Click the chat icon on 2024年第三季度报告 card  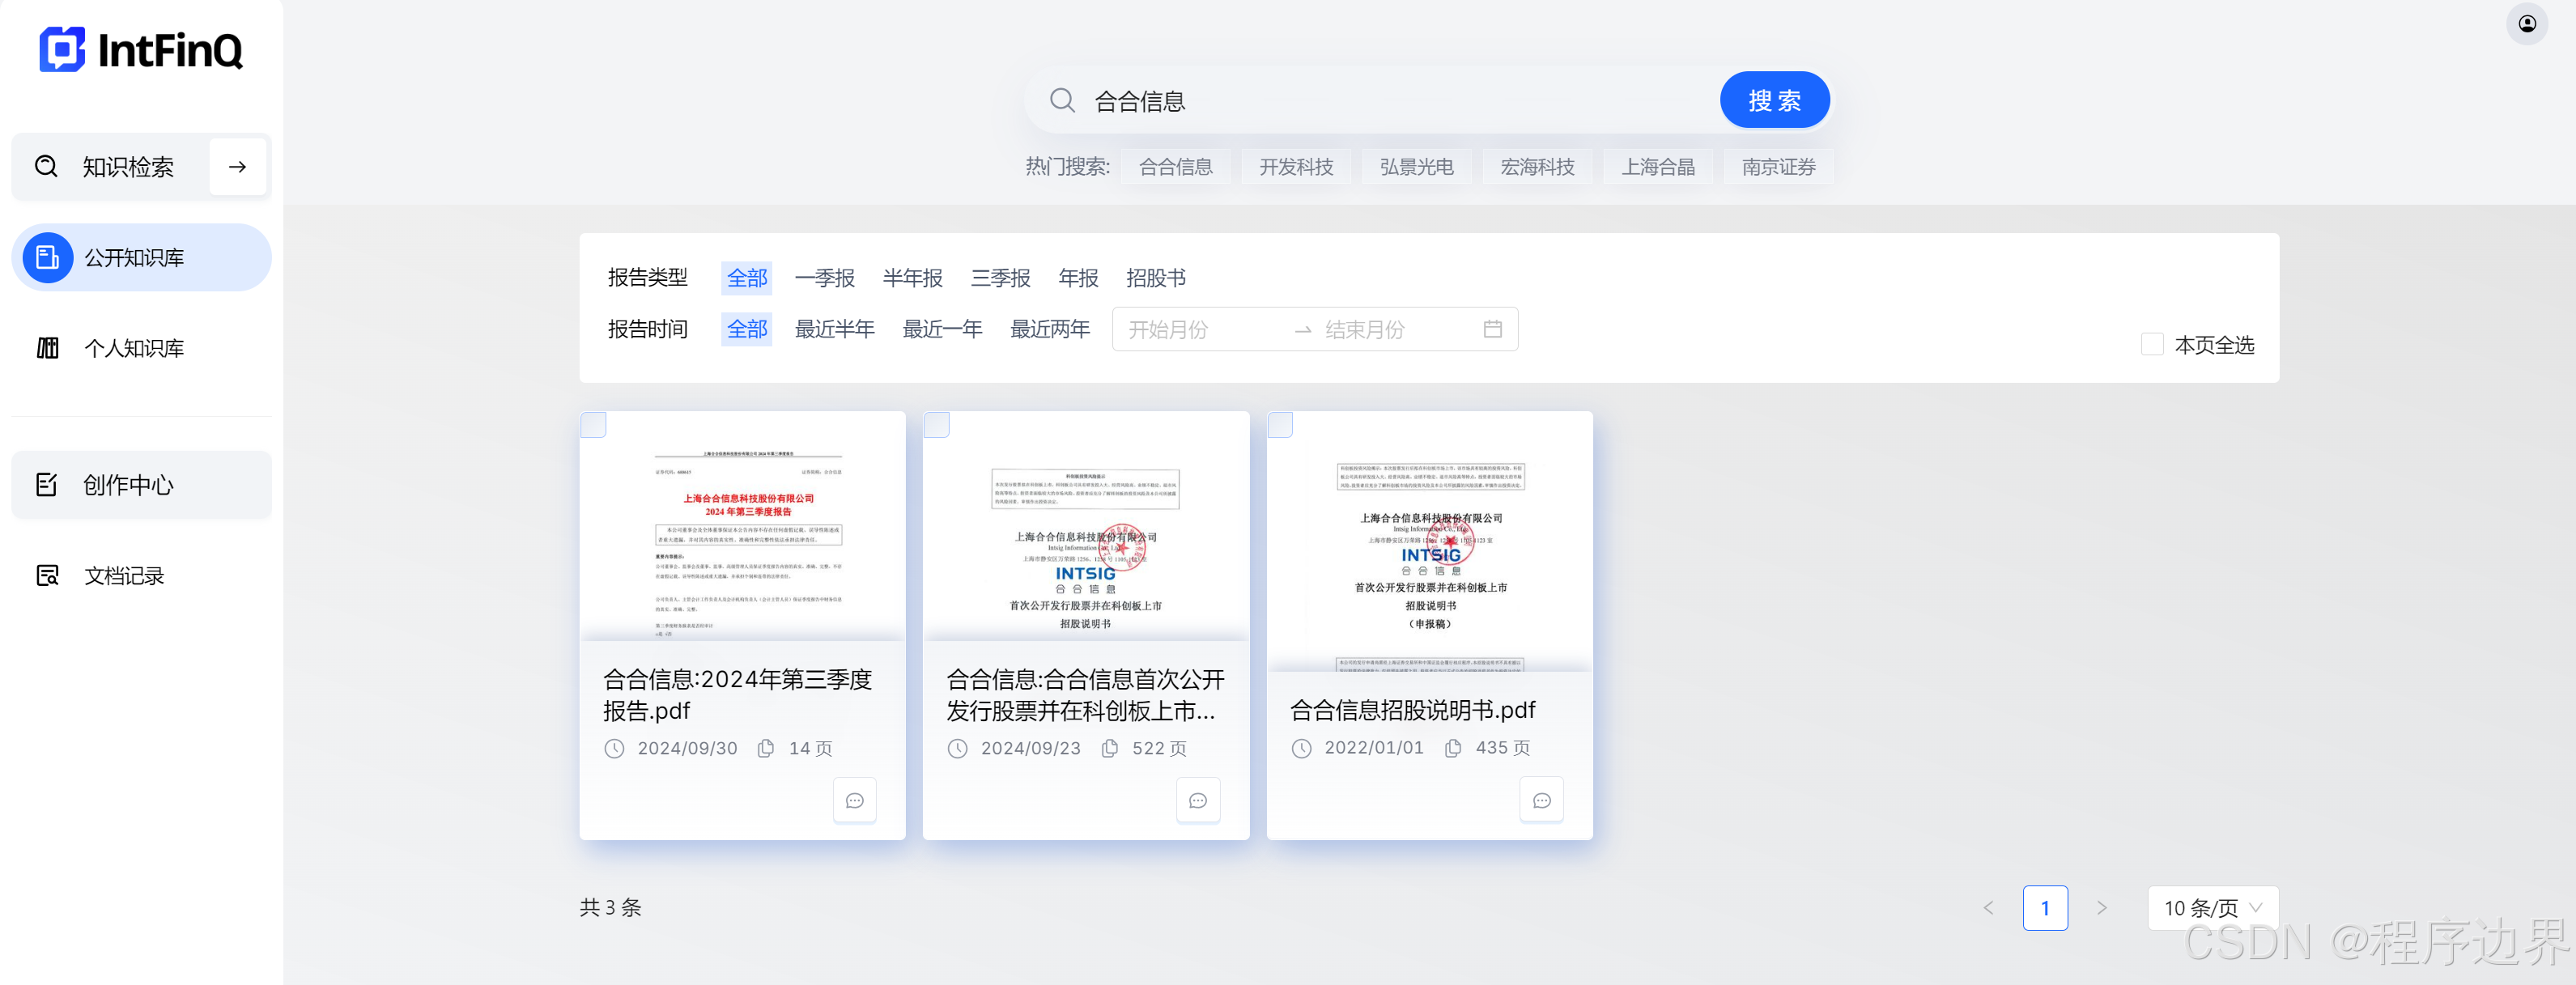(x=854, y=800)
